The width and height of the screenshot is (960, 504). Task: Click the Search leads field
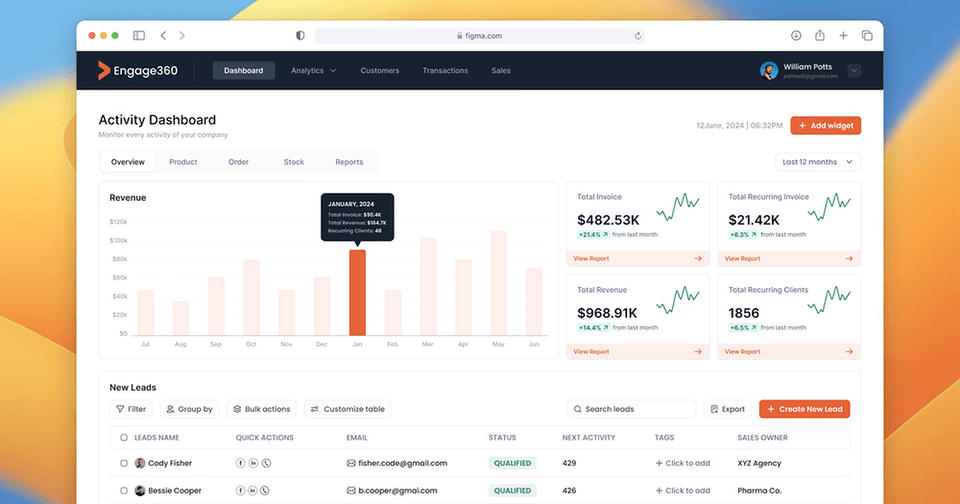[x=632, y=409]
